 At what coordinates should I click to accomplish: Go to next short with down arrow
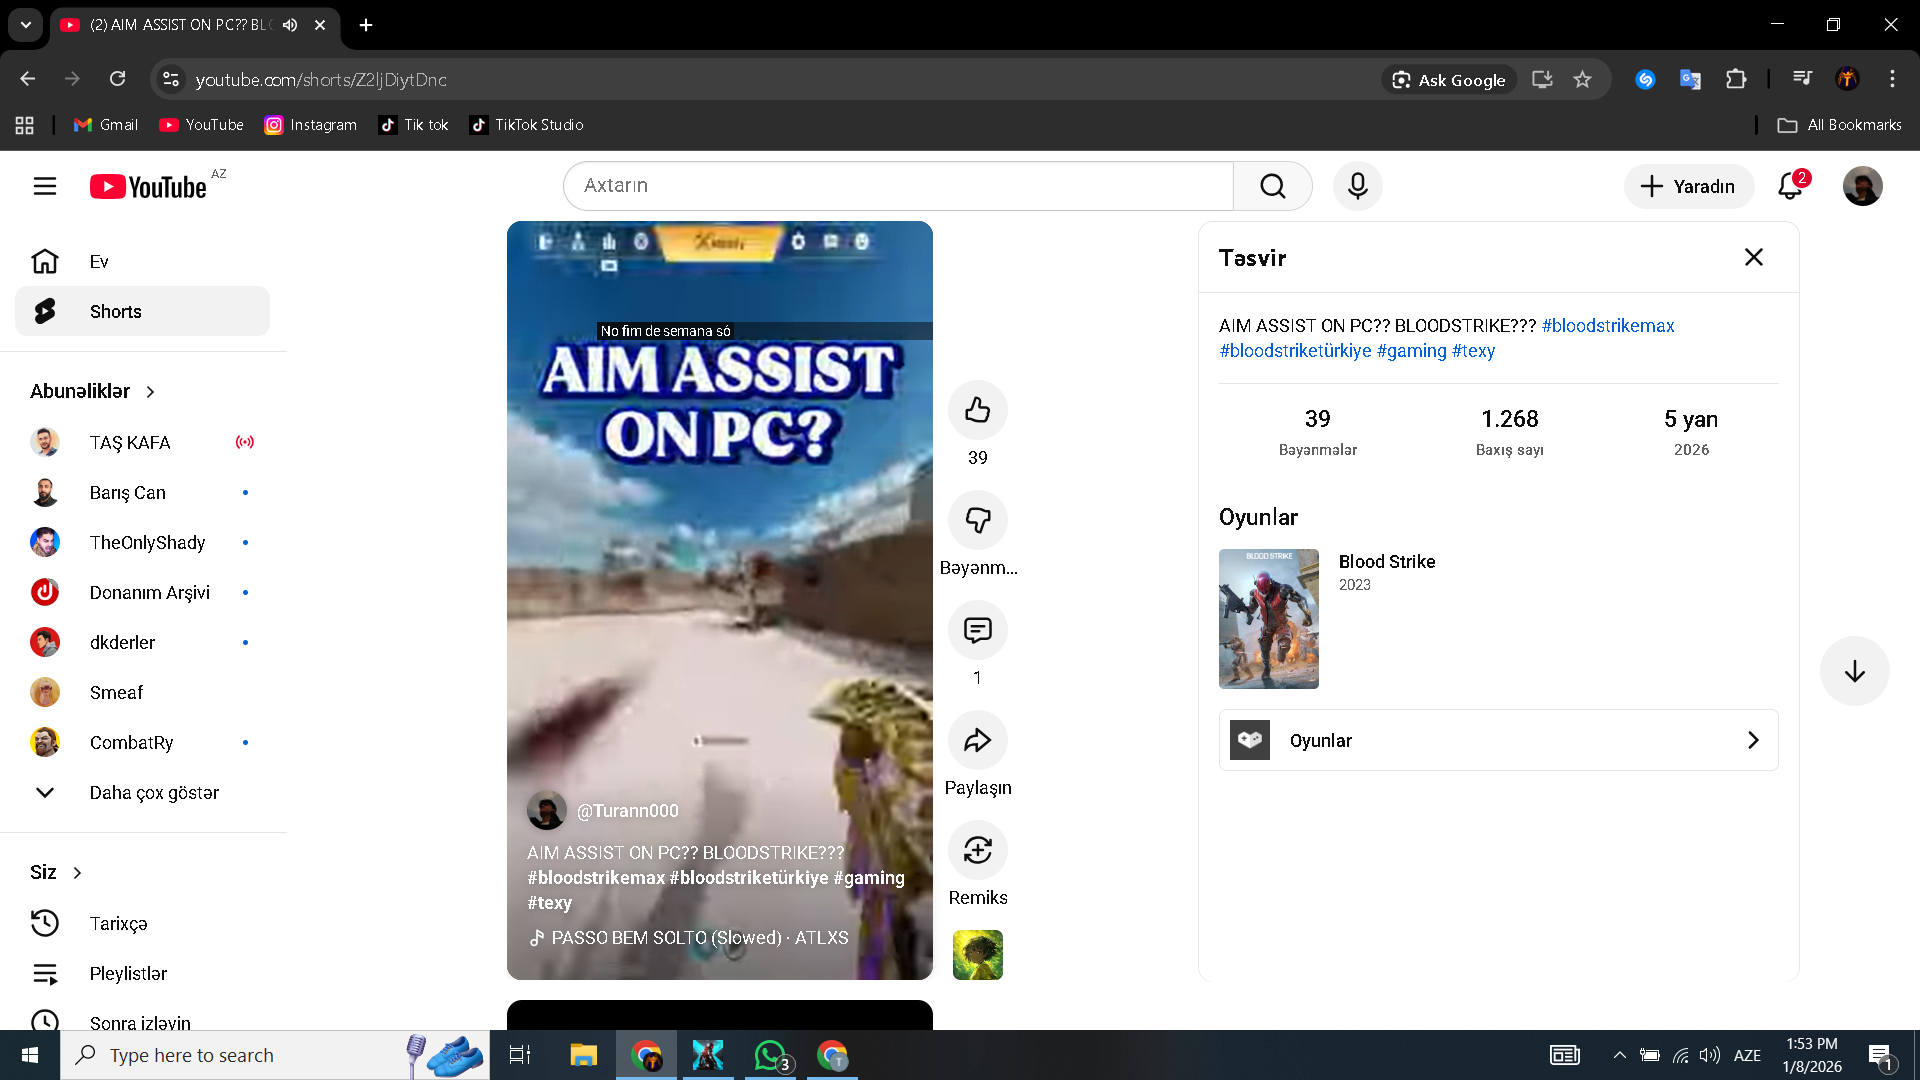[1854, 671]
